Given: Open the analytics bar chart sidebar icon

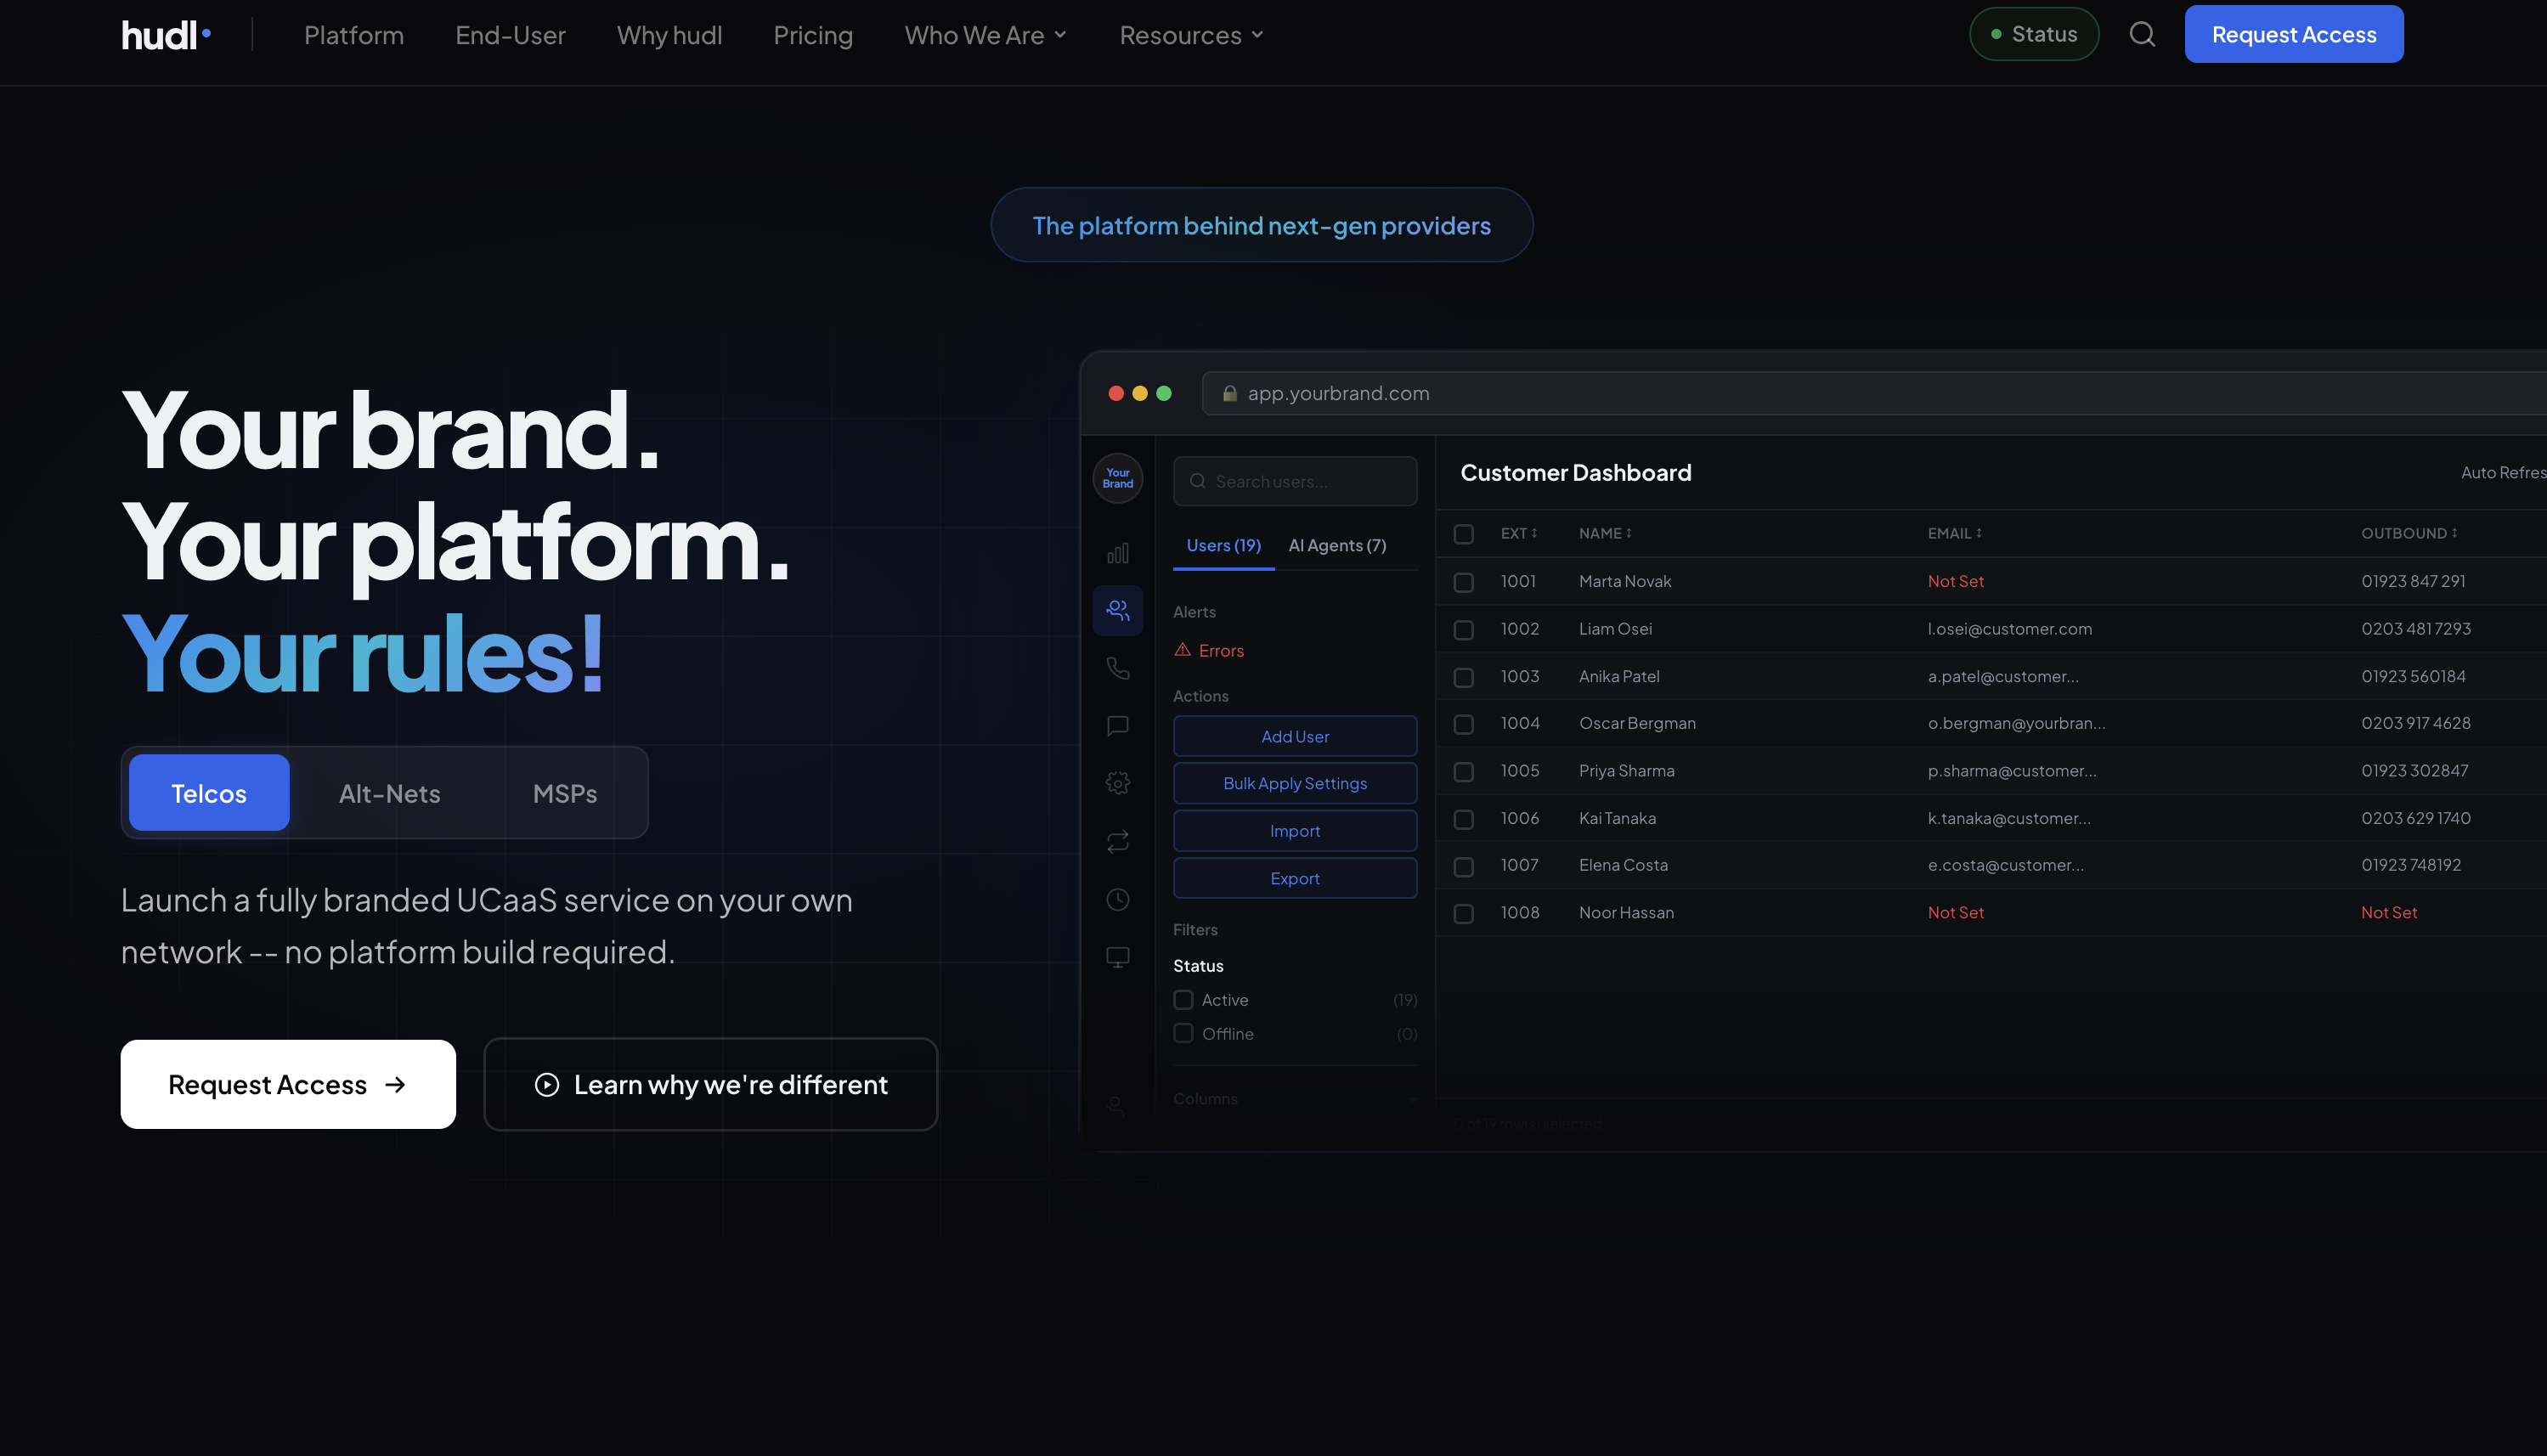Looking at the screenshot, I should point(1118,553).
